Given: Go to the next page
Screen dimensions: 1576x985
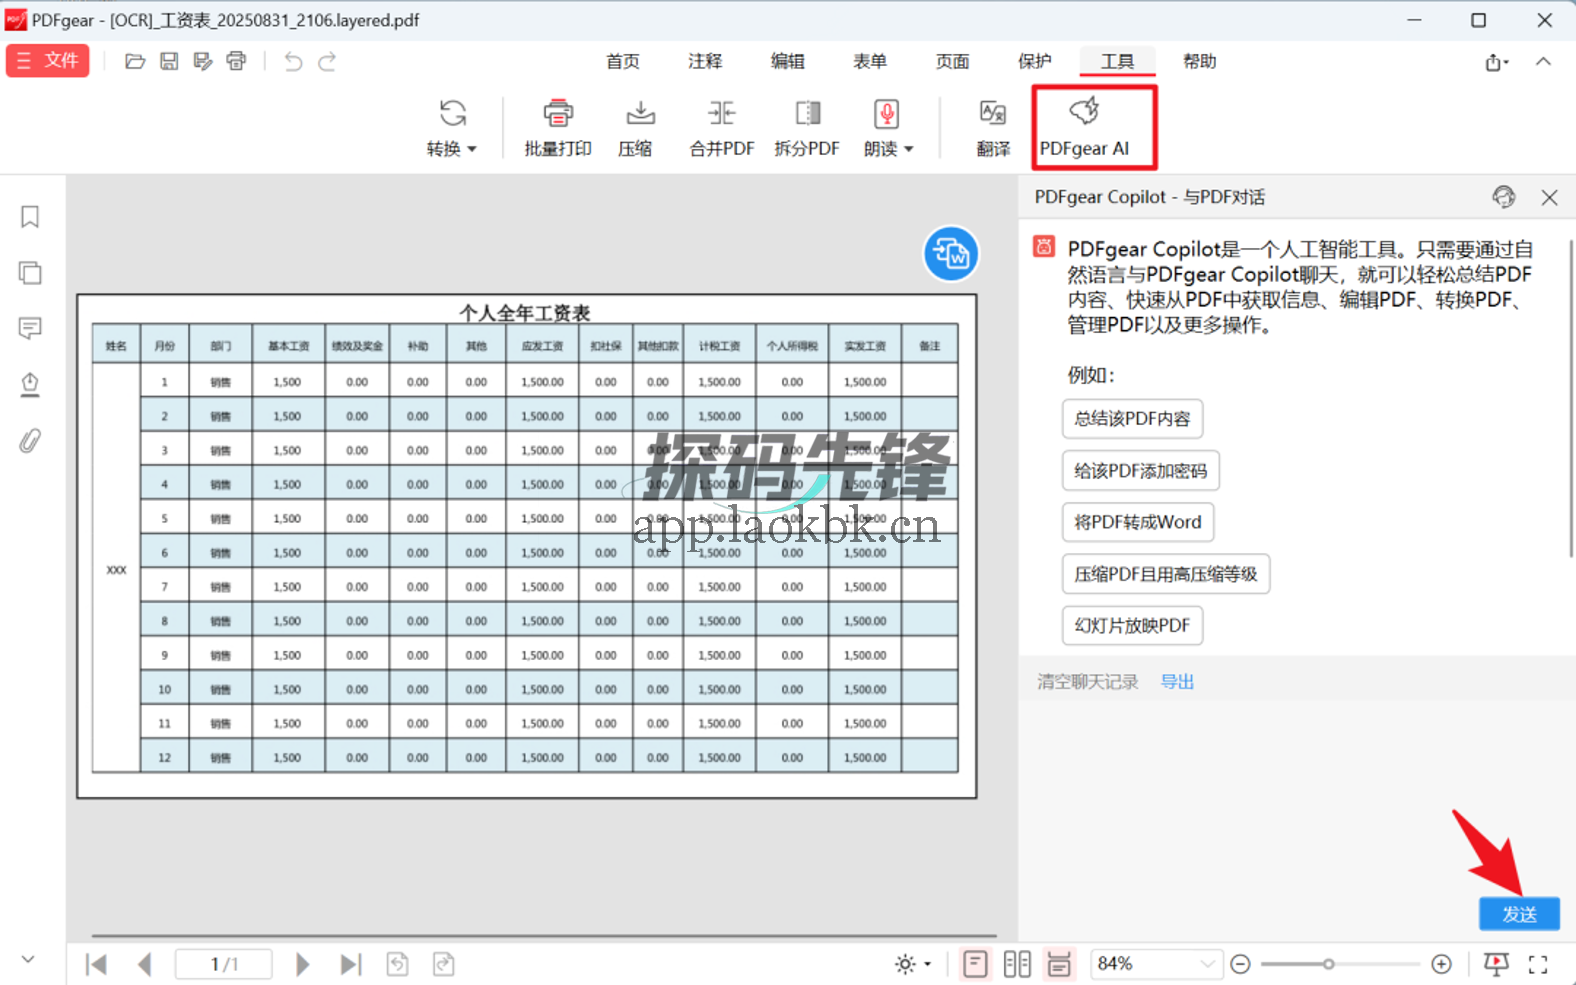Looking at the screenshot, I should pyautogui.click(x=302, y=964).
